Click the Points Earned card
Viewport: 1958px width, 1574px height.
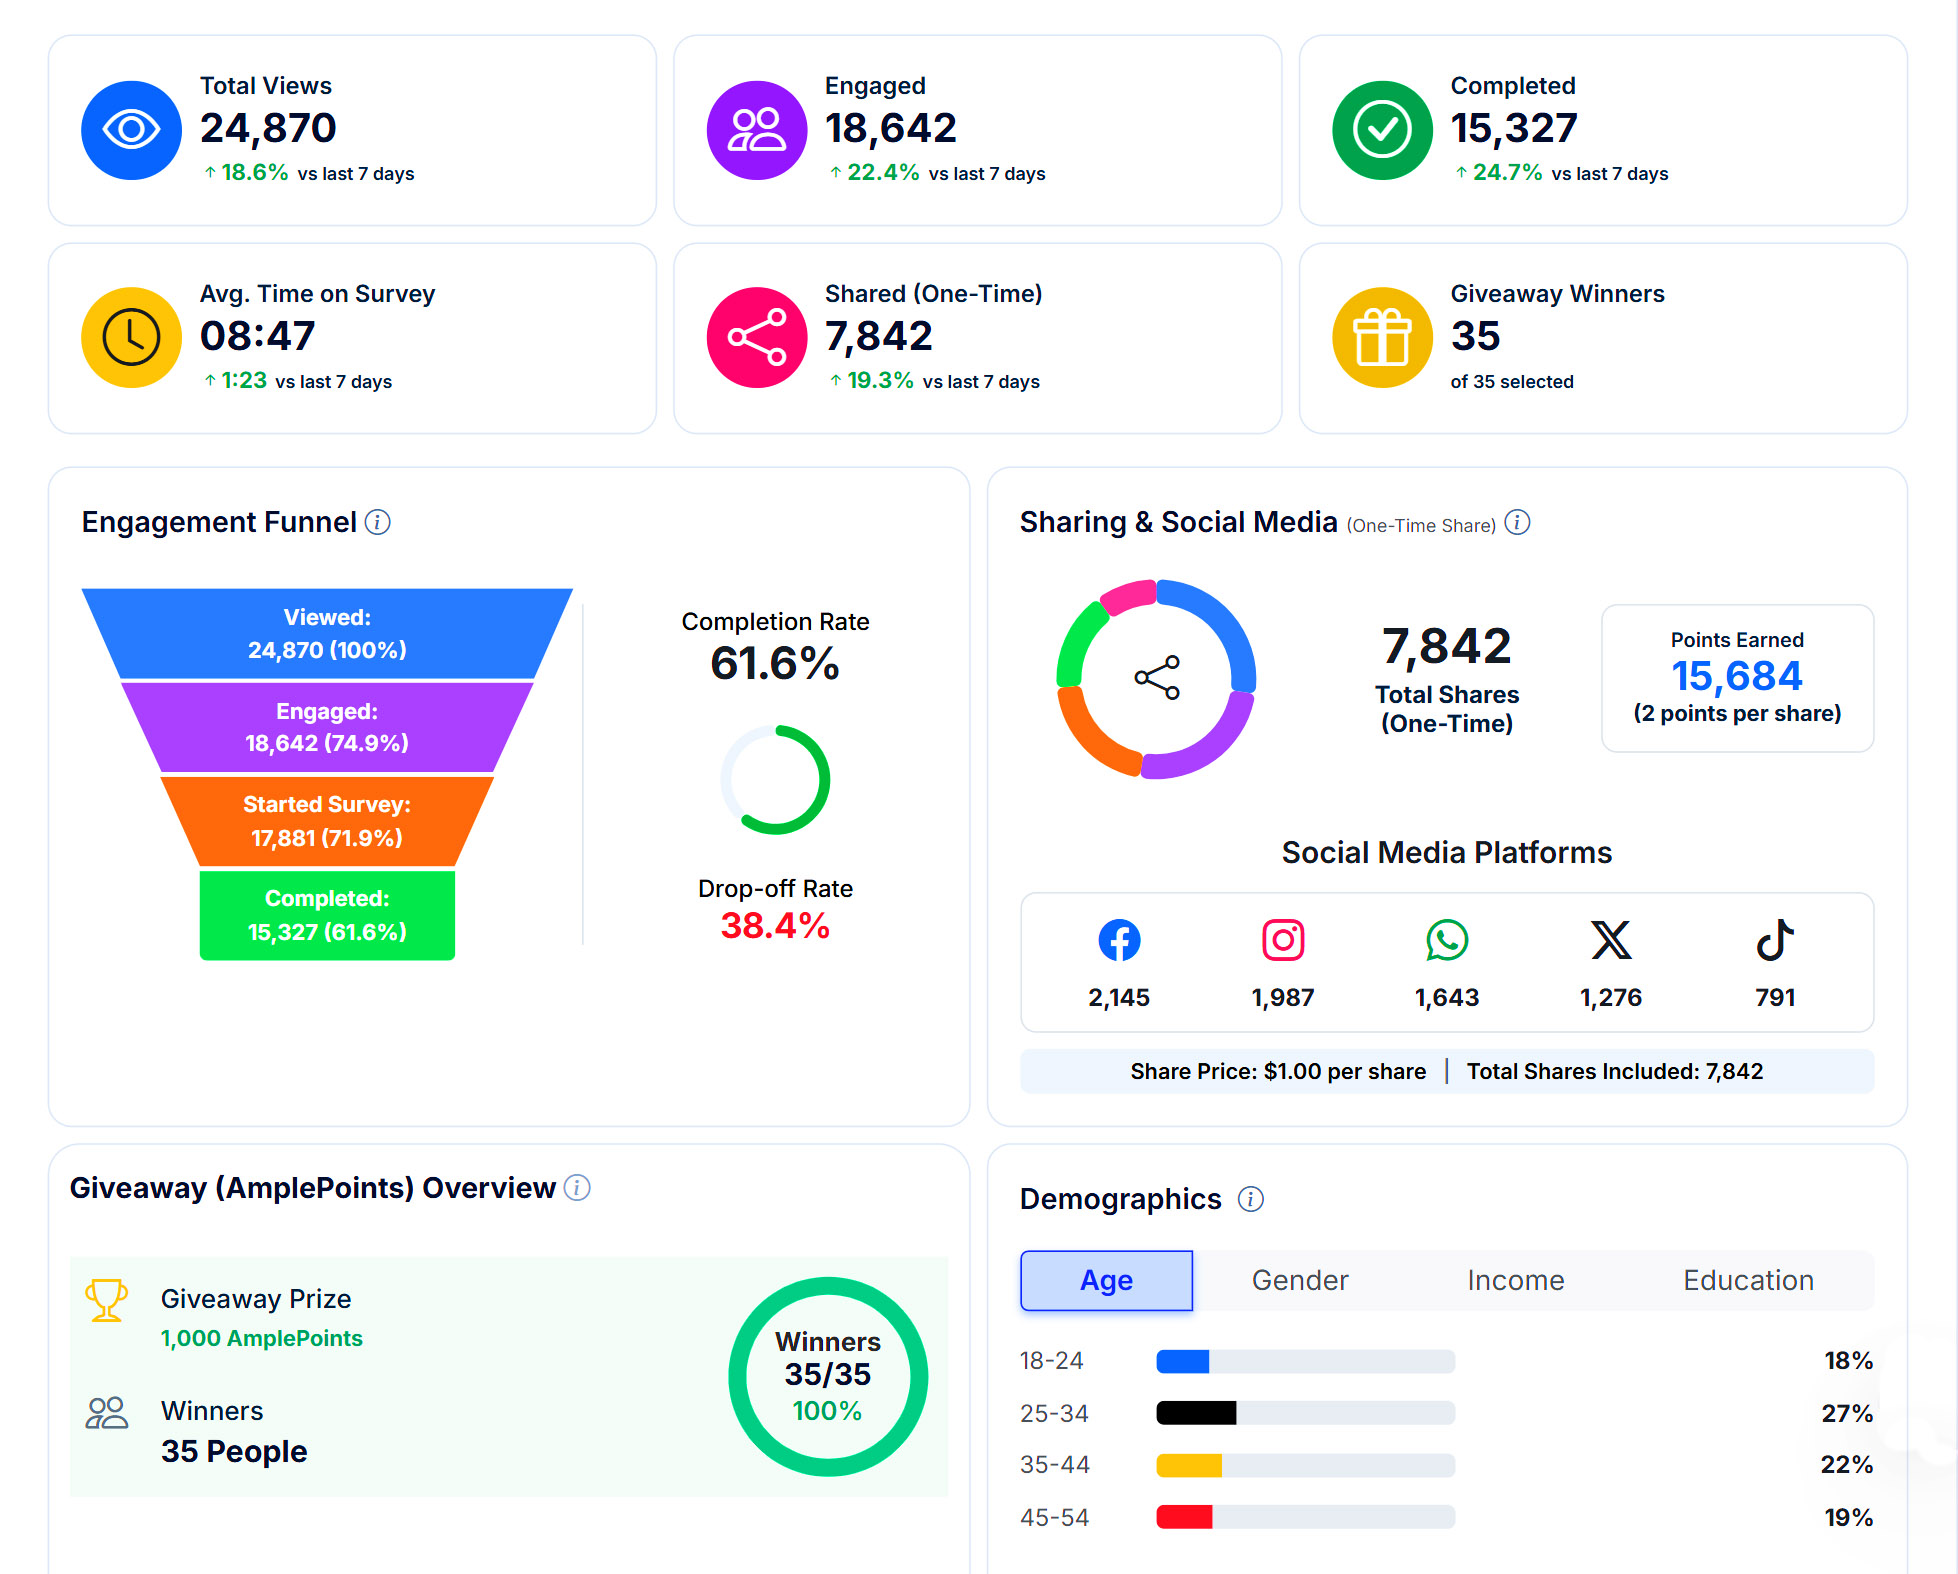1737,678
